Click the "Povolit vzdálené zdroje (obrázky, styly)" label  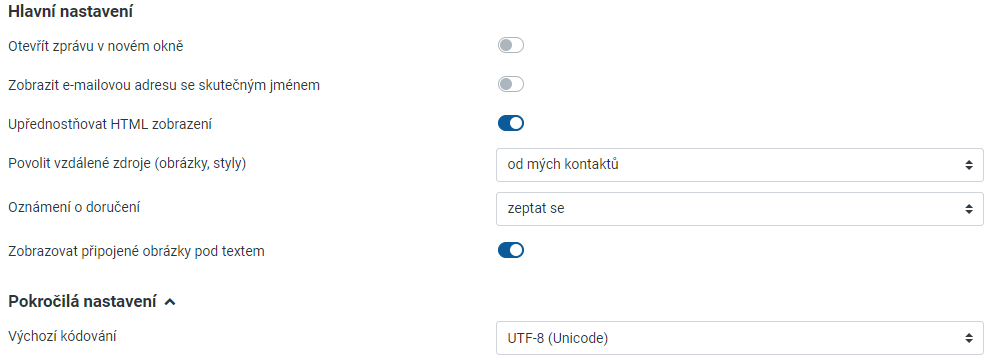point(127,164)
